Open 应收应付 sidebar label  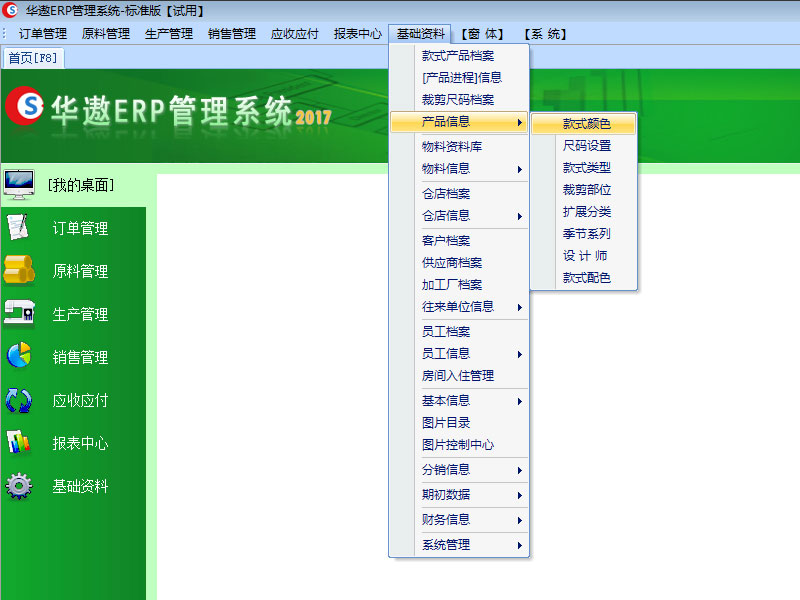point(80,401)
